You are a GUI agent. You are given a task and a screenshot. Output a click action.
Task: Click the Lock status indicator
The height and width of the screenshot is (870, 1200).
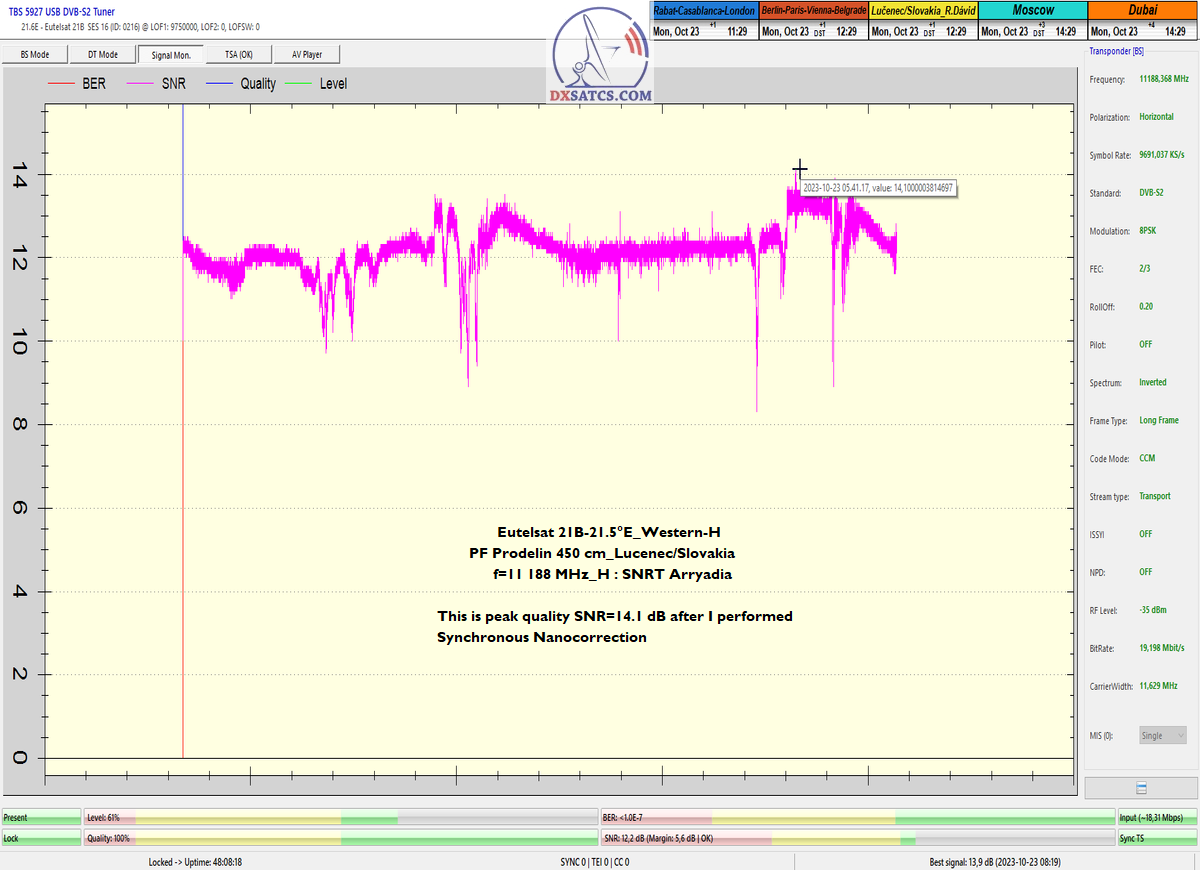[x=41, y=838]
